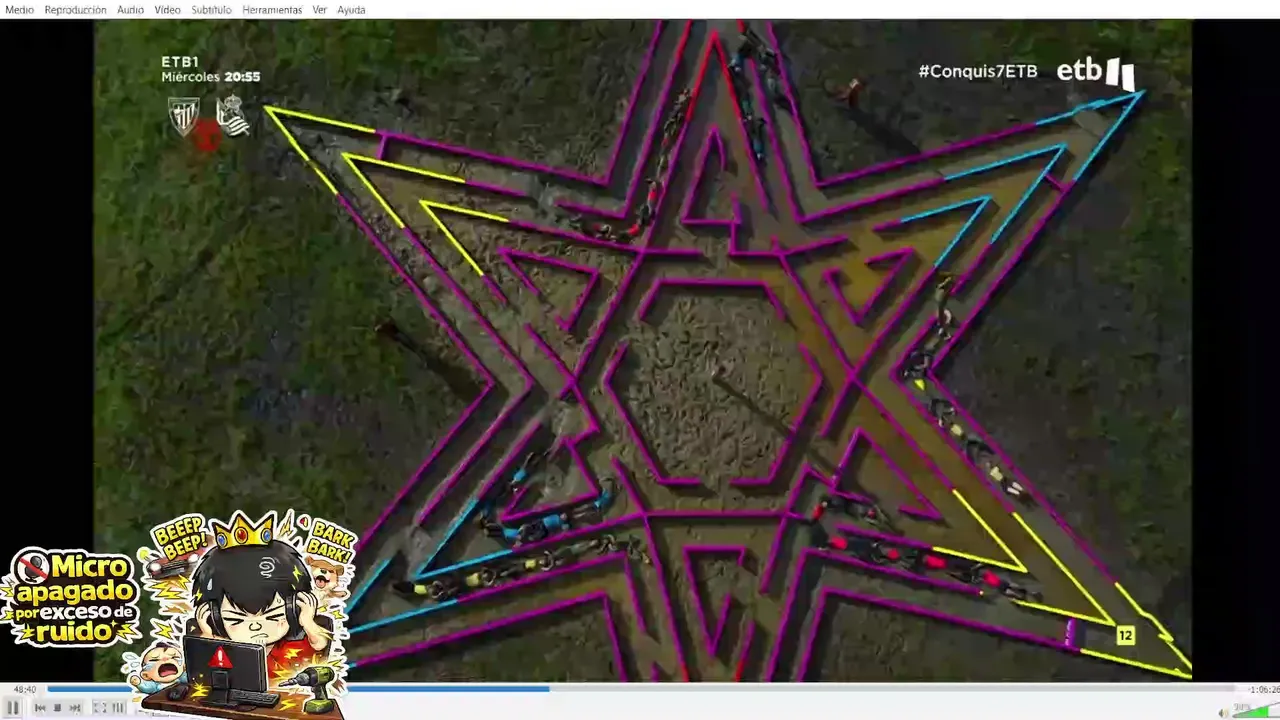Viewport: 1280px width, 720px height.
Task: Mute audio via the speaker icon
Action: [x=1223, y=712]
